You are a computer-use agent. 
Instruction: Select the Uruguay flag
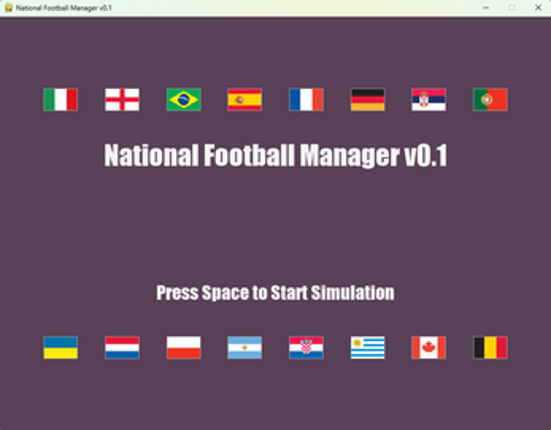point(368,347)
